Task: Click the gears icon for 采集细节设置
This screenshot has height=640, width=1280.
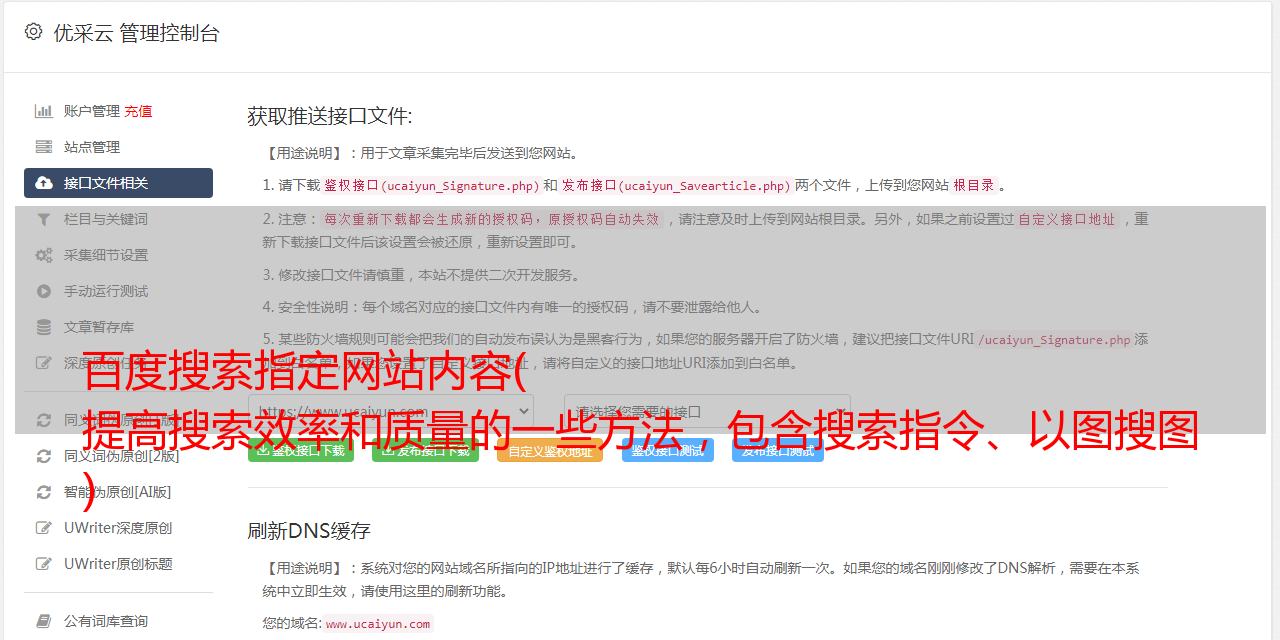Action: pos(44,255)
